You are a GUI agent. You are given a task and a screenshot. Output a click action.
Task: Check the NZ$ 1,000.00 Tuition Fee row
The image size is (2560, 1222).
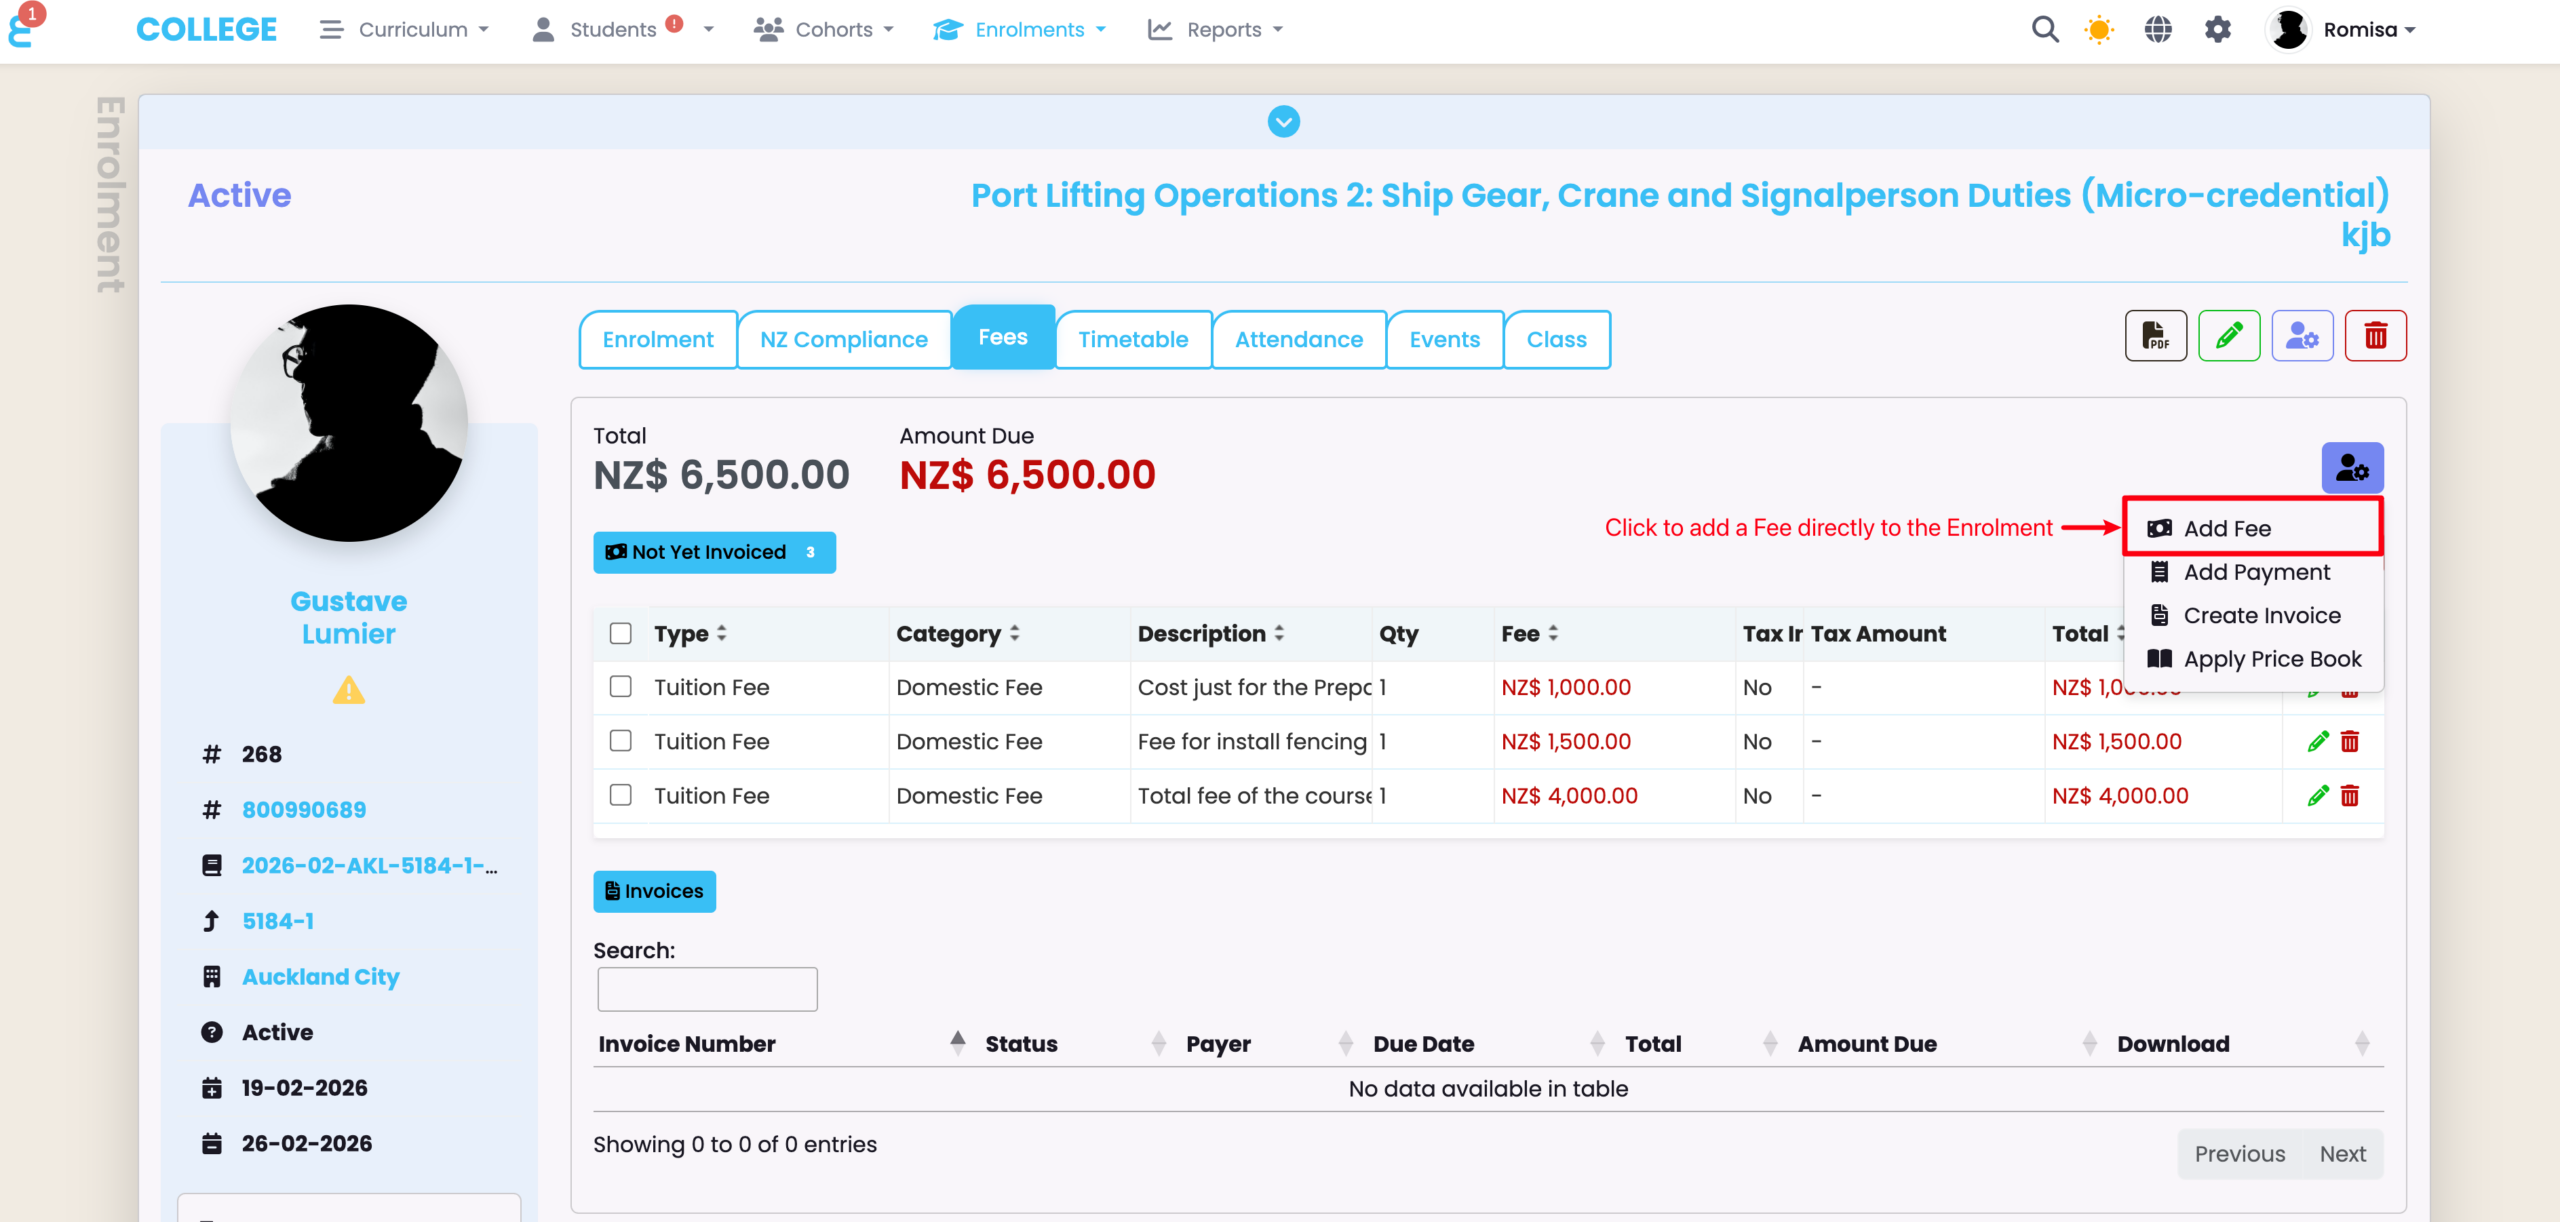[x=621, y=687]
